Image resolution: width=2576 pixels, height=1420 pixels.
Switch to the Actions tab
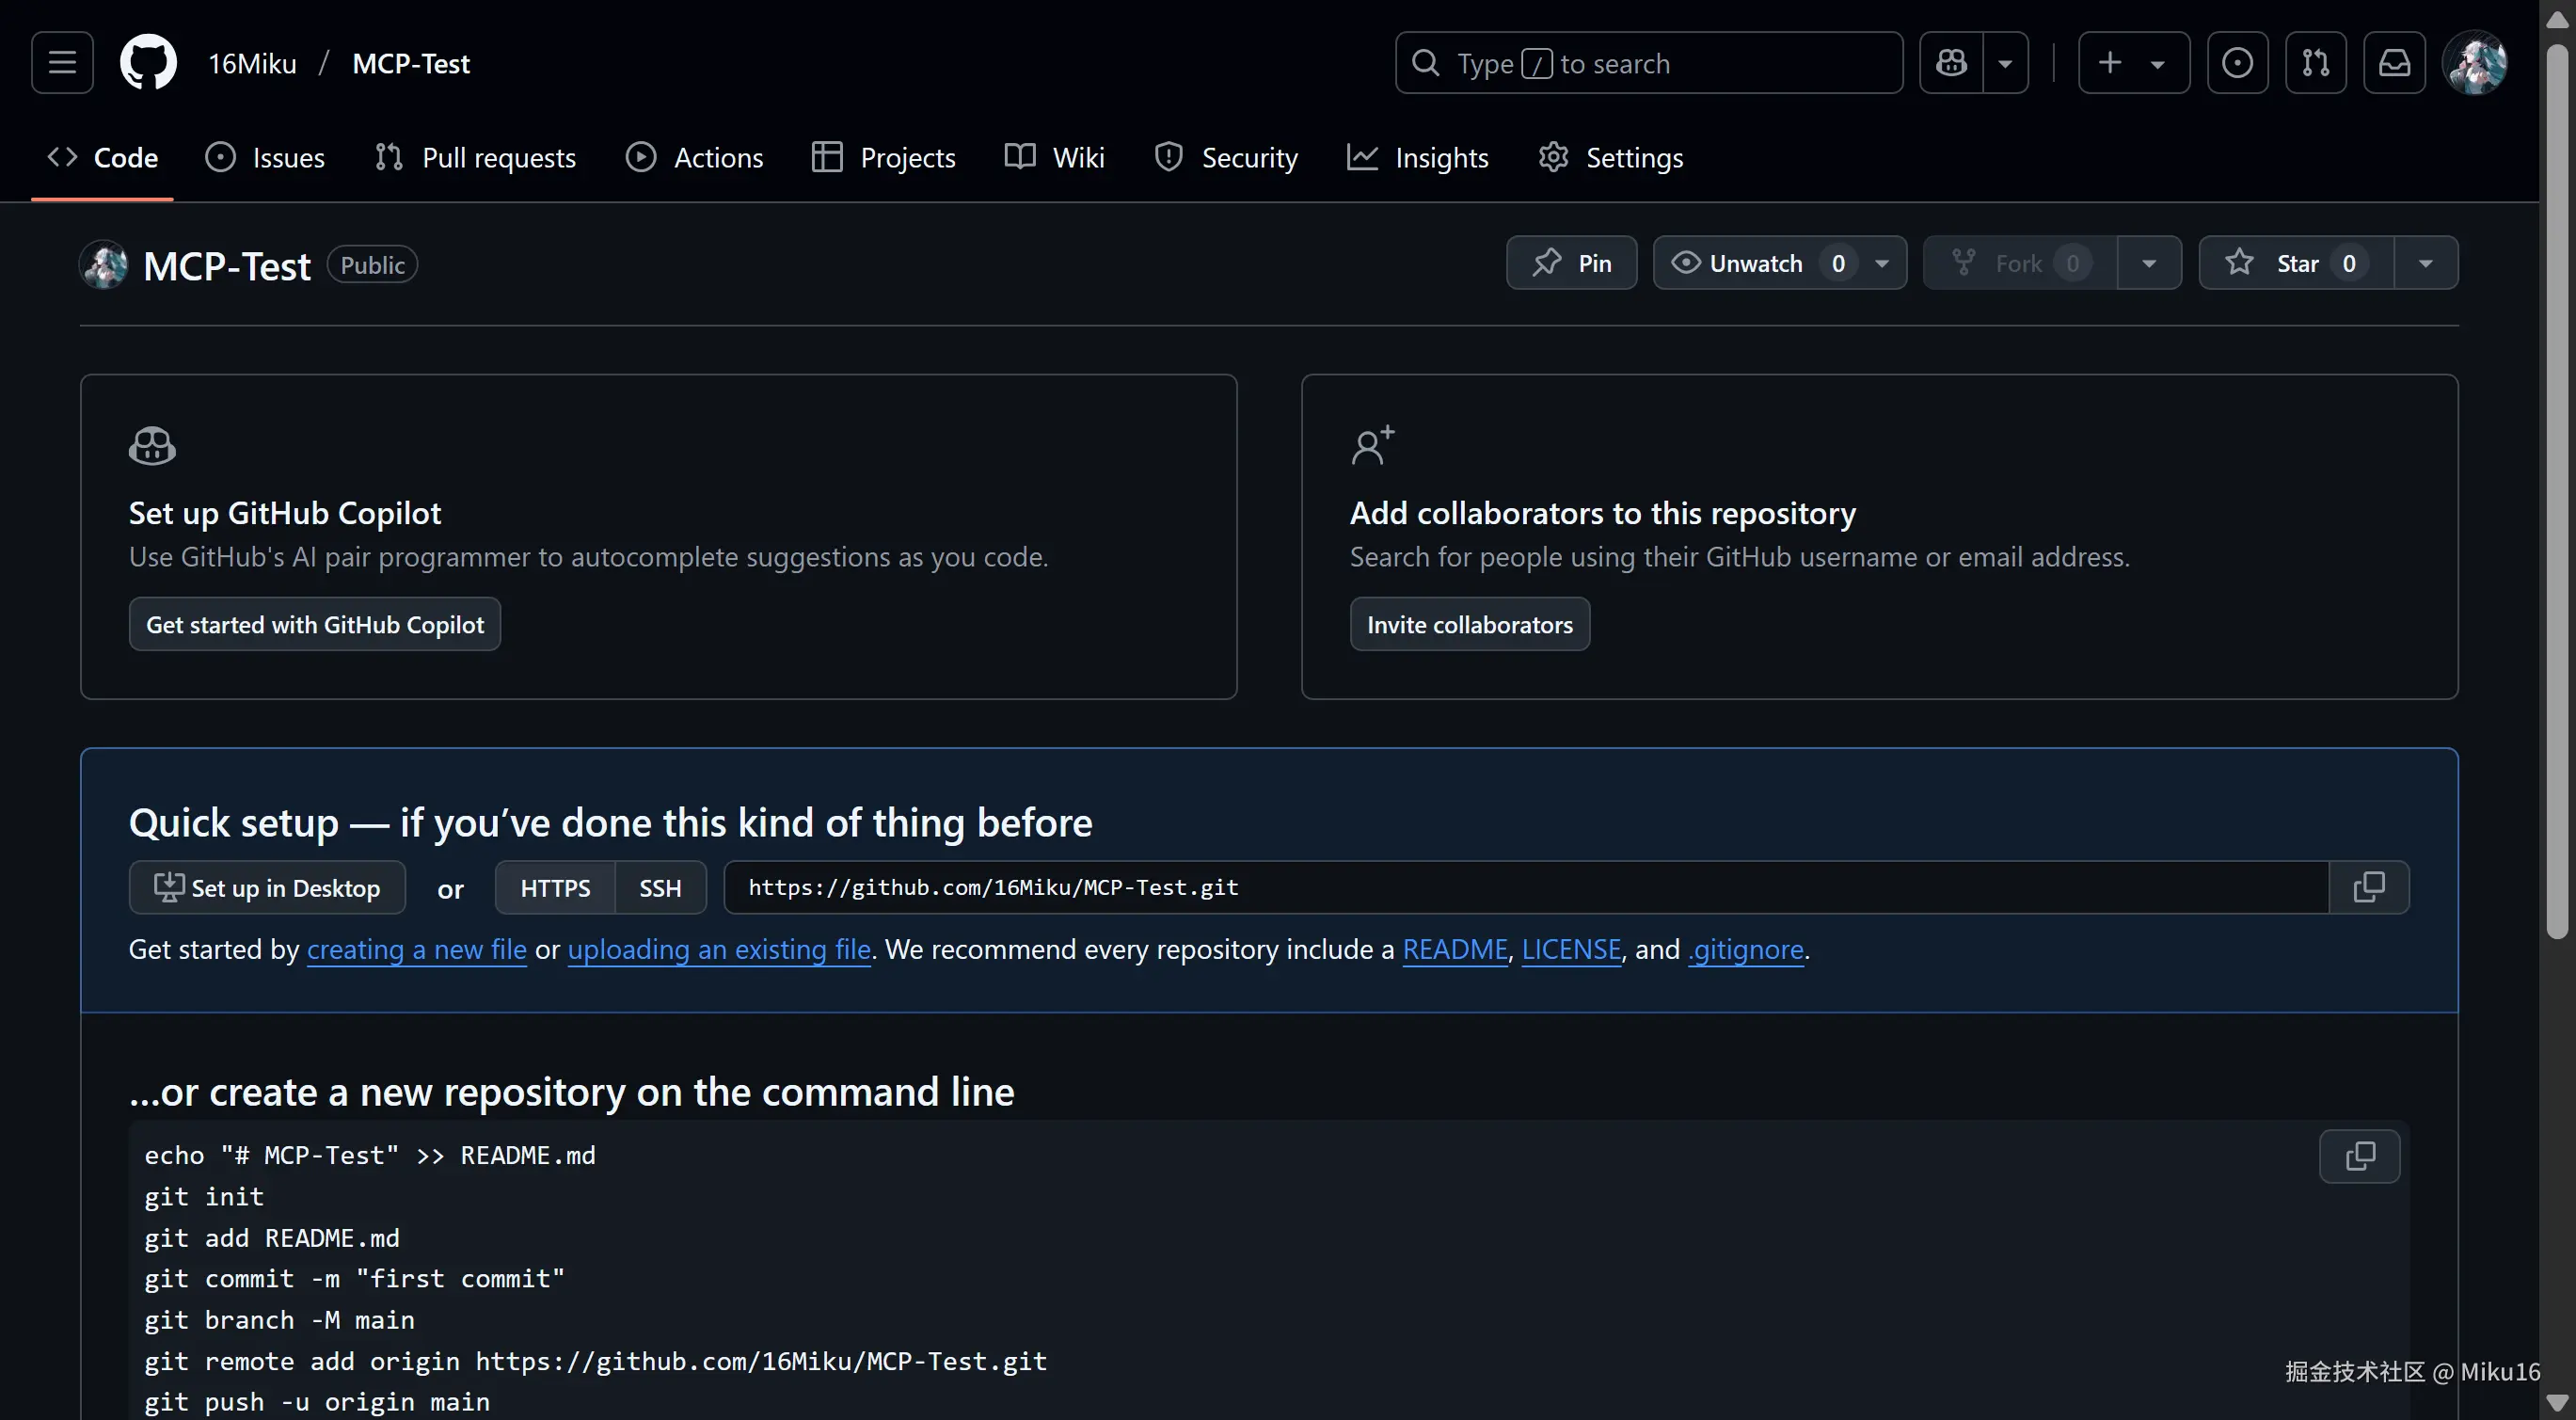(695, 157)
